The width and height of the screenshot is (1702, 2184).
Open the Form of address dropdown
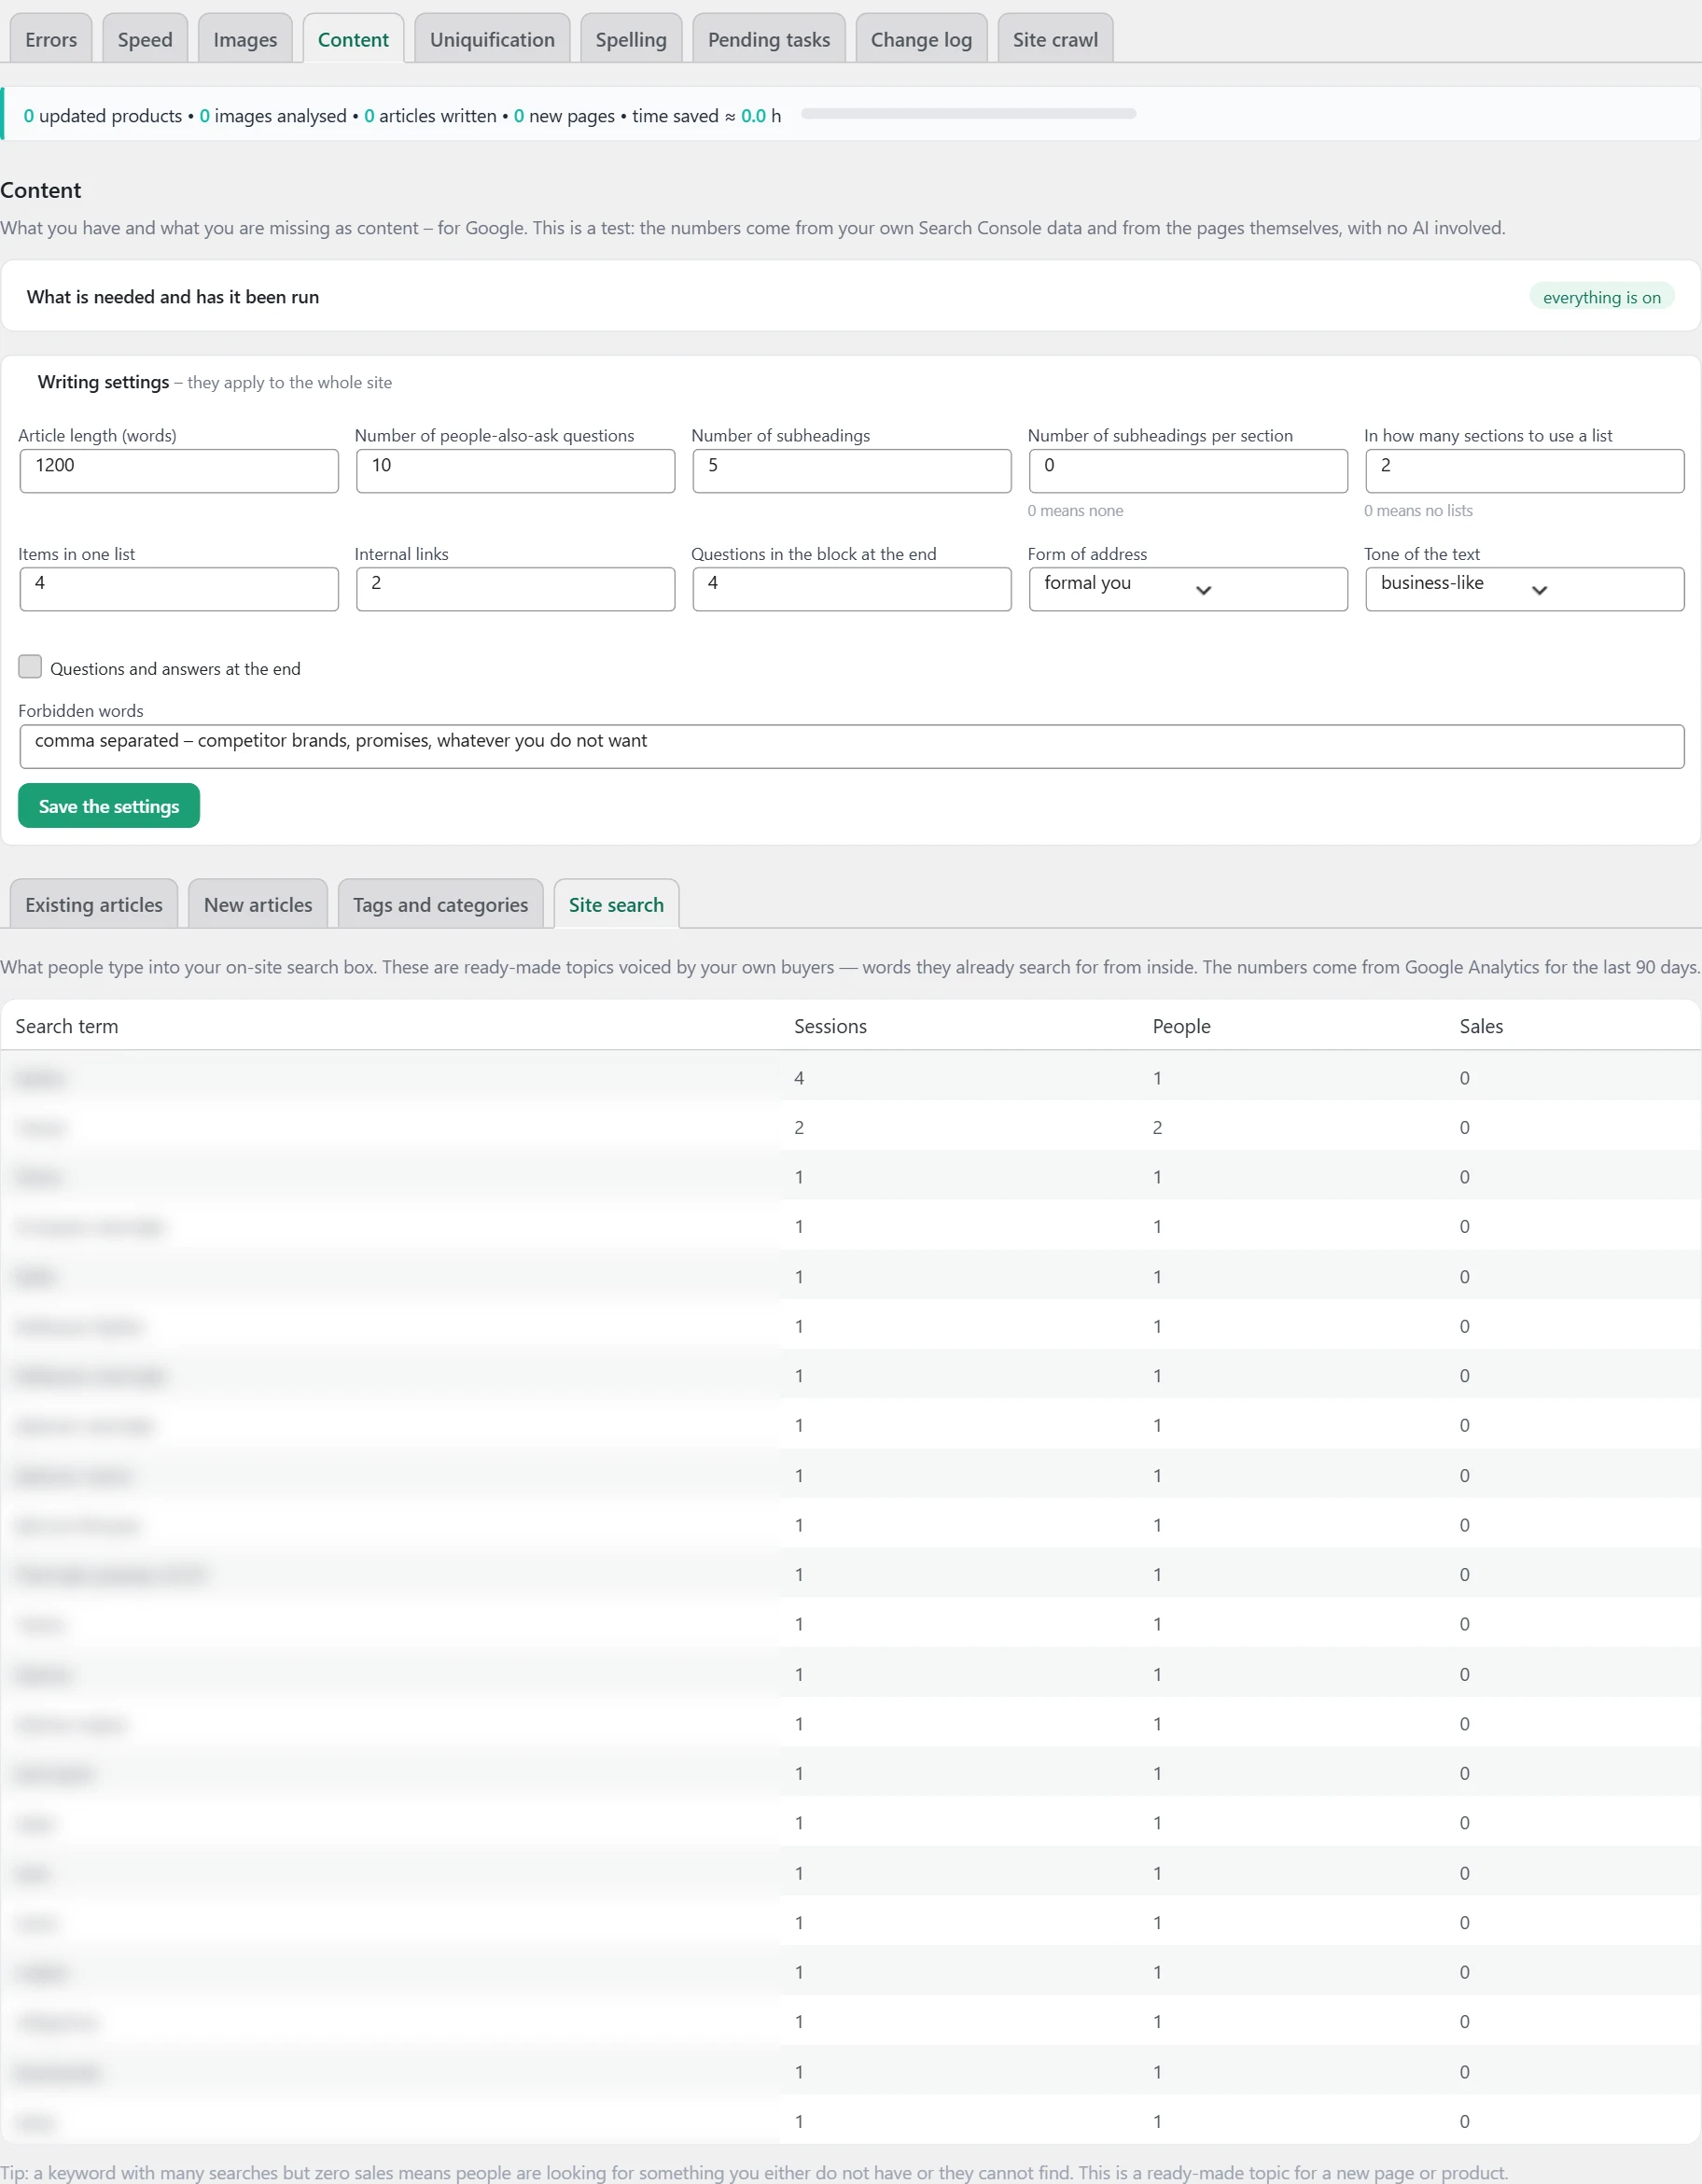coord(1188,589)
